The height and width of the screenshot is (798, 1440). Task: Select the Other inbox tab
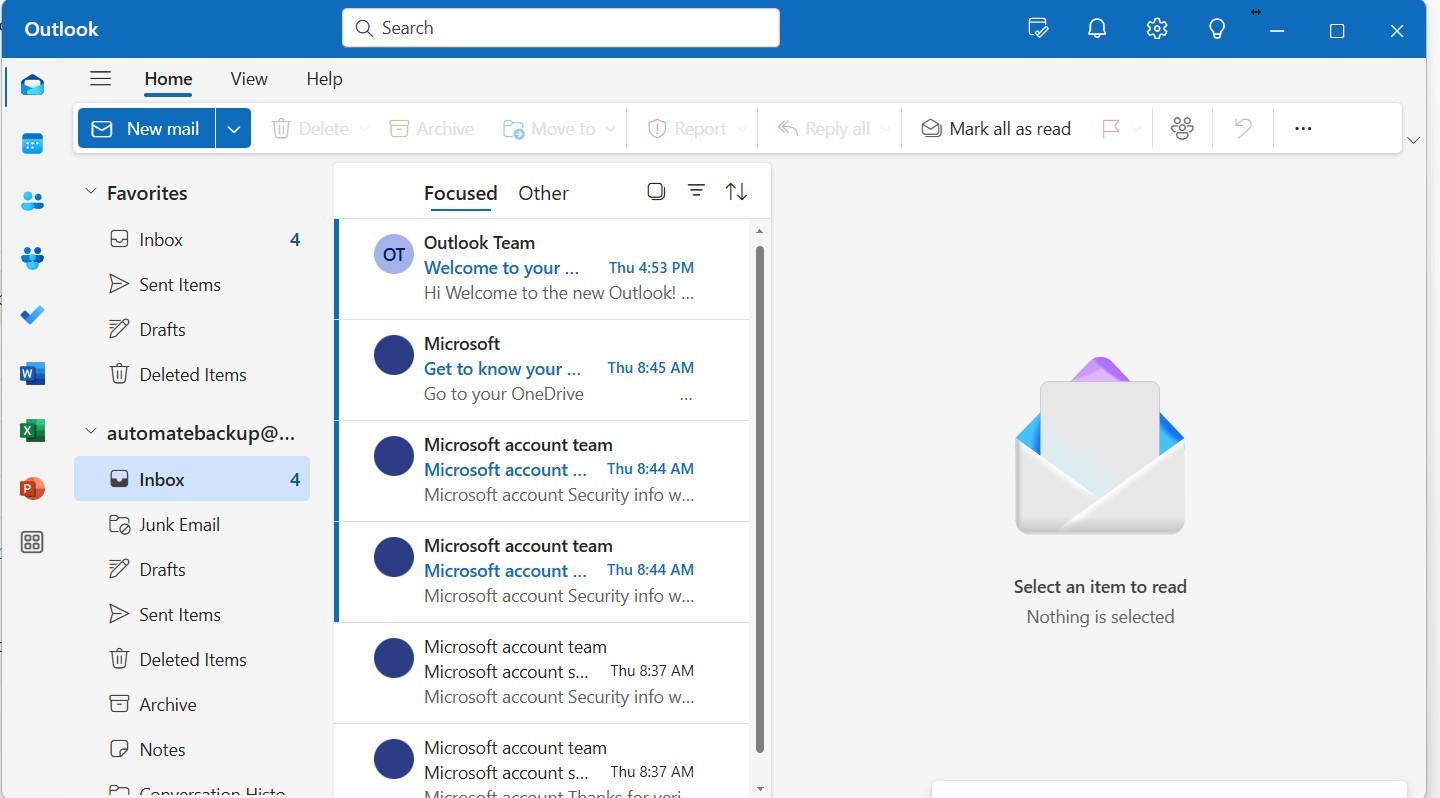(543, 193)
